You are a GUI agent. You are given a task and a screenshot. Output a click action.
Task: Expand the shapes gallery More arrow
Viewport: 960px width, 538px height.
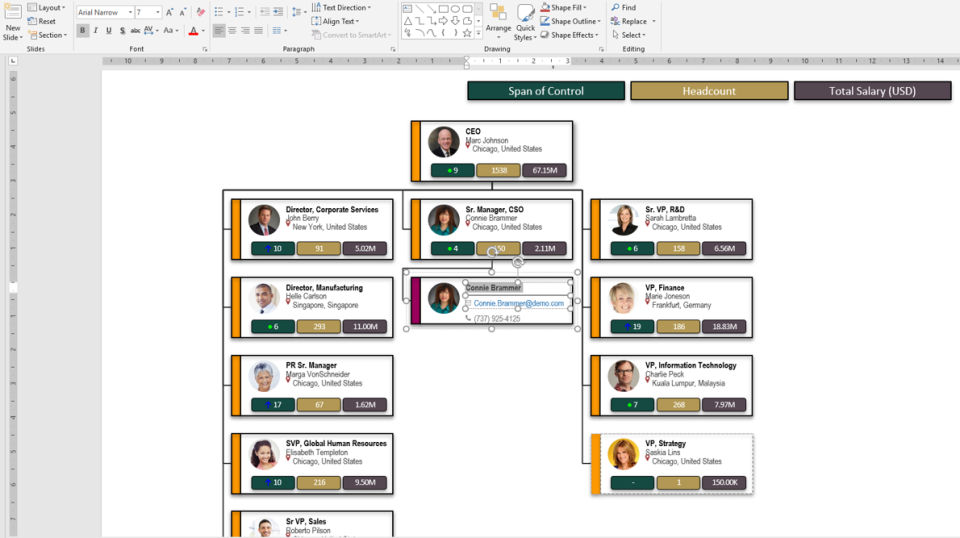pos(478,35)
